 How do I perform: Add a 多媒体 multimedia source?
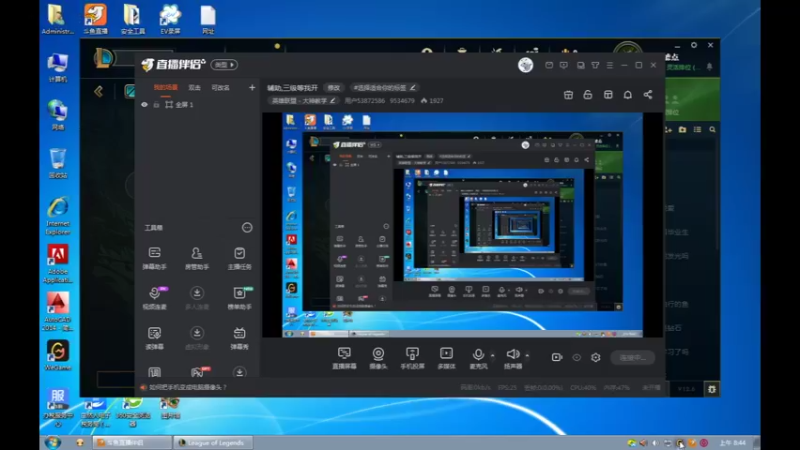coord(446,358)
